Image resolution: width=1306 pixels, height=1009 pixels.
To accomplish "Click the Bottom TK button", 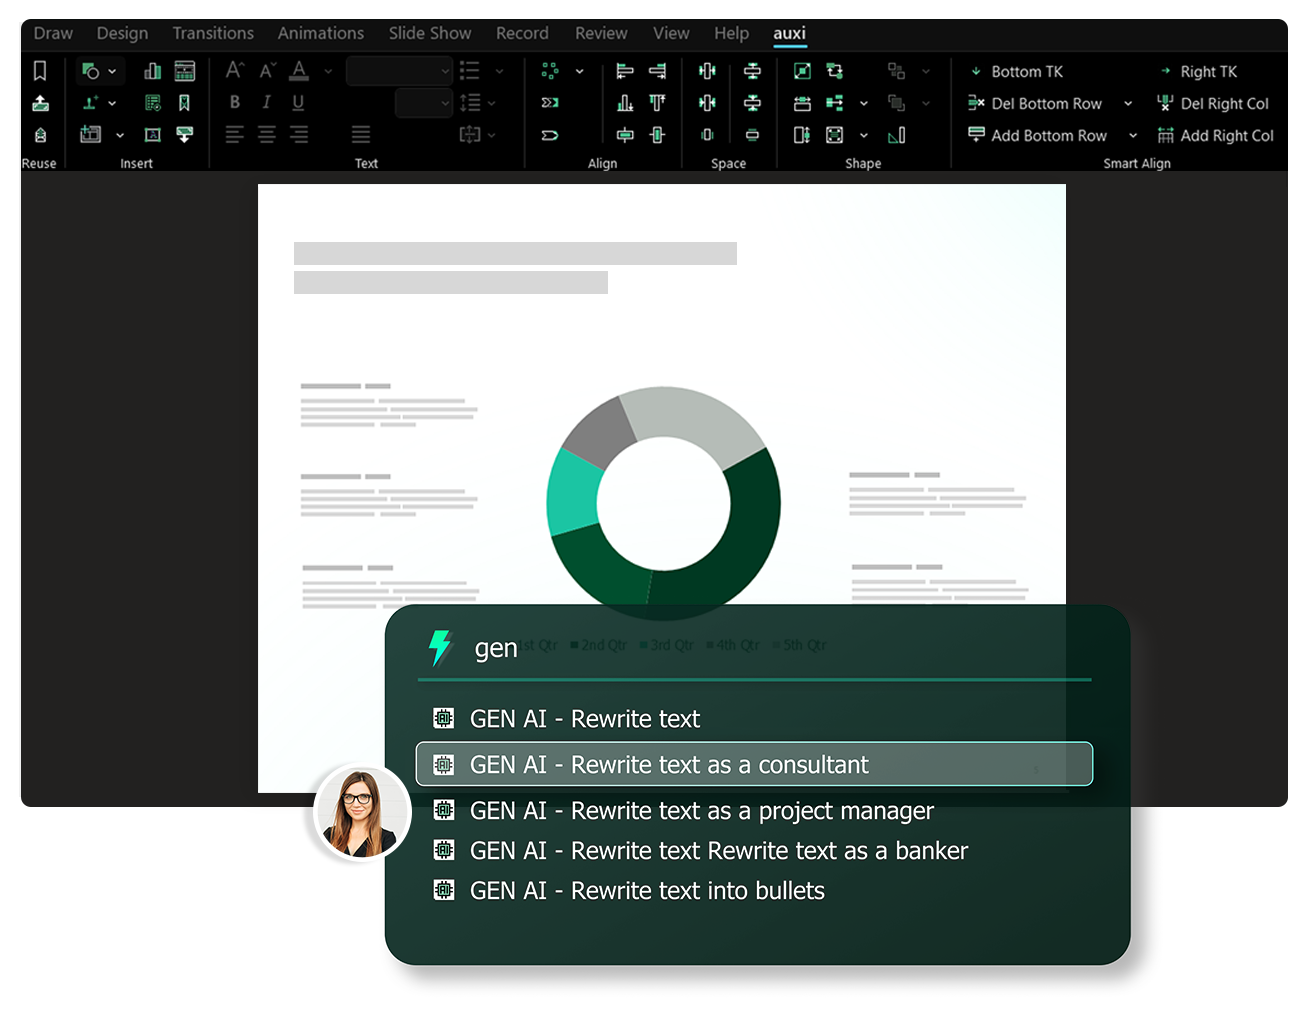I will 1016,71.
